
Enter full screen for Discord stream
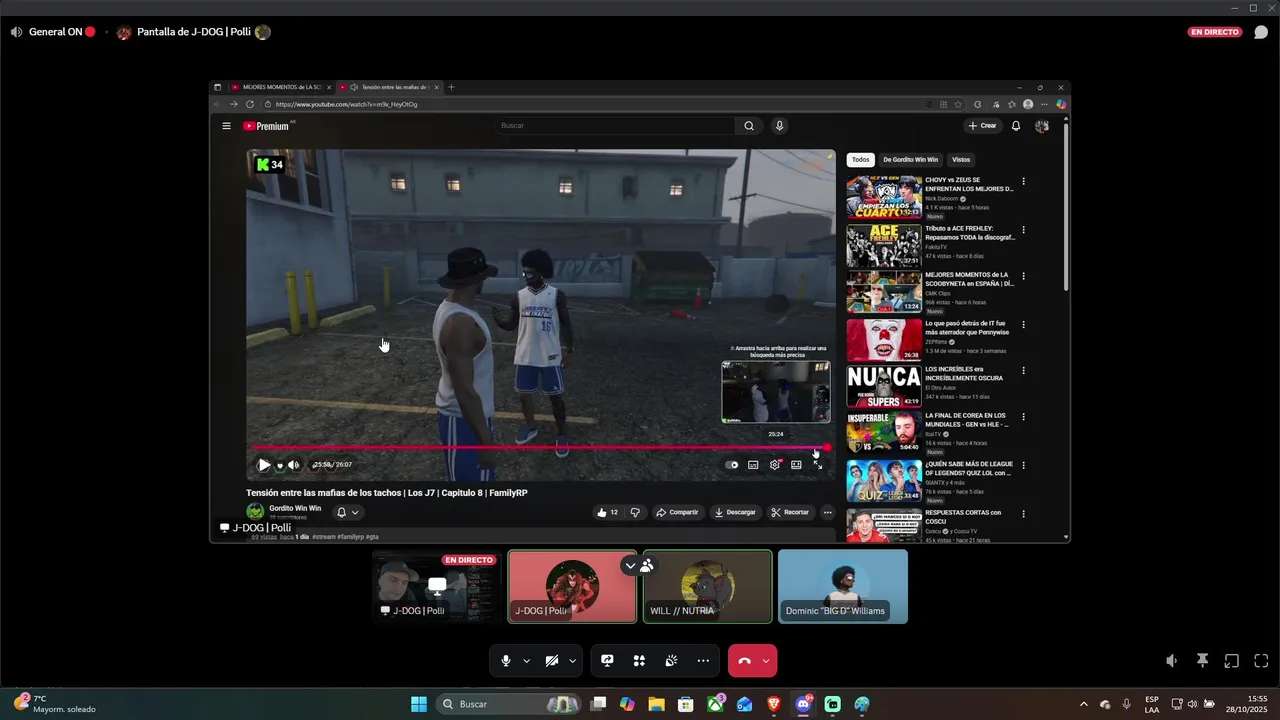[x=1261, y=661]
